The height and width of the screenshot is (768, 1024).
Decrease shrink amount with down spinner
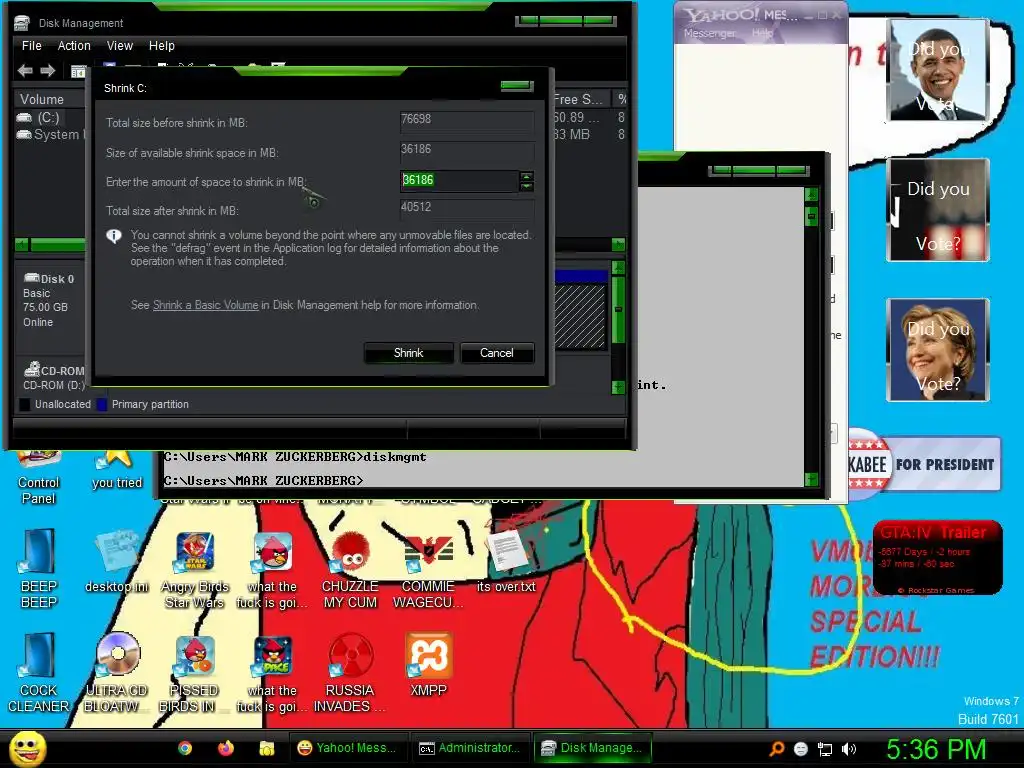526,187
